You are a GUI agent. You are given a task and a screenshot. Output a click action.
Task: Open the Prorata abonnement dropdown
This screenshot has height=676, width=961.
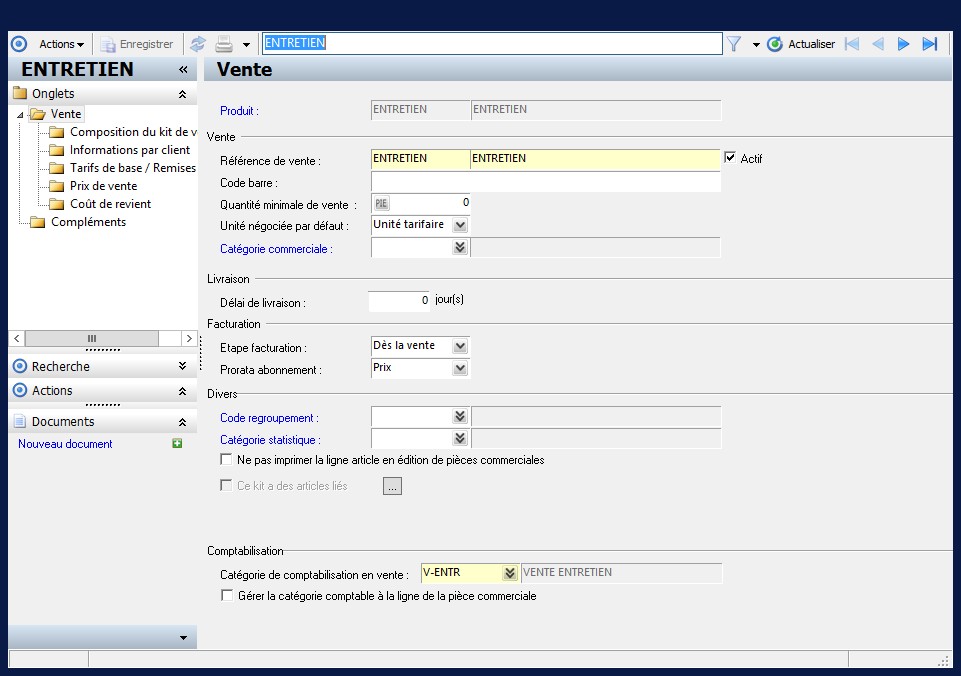coord(460,368)
